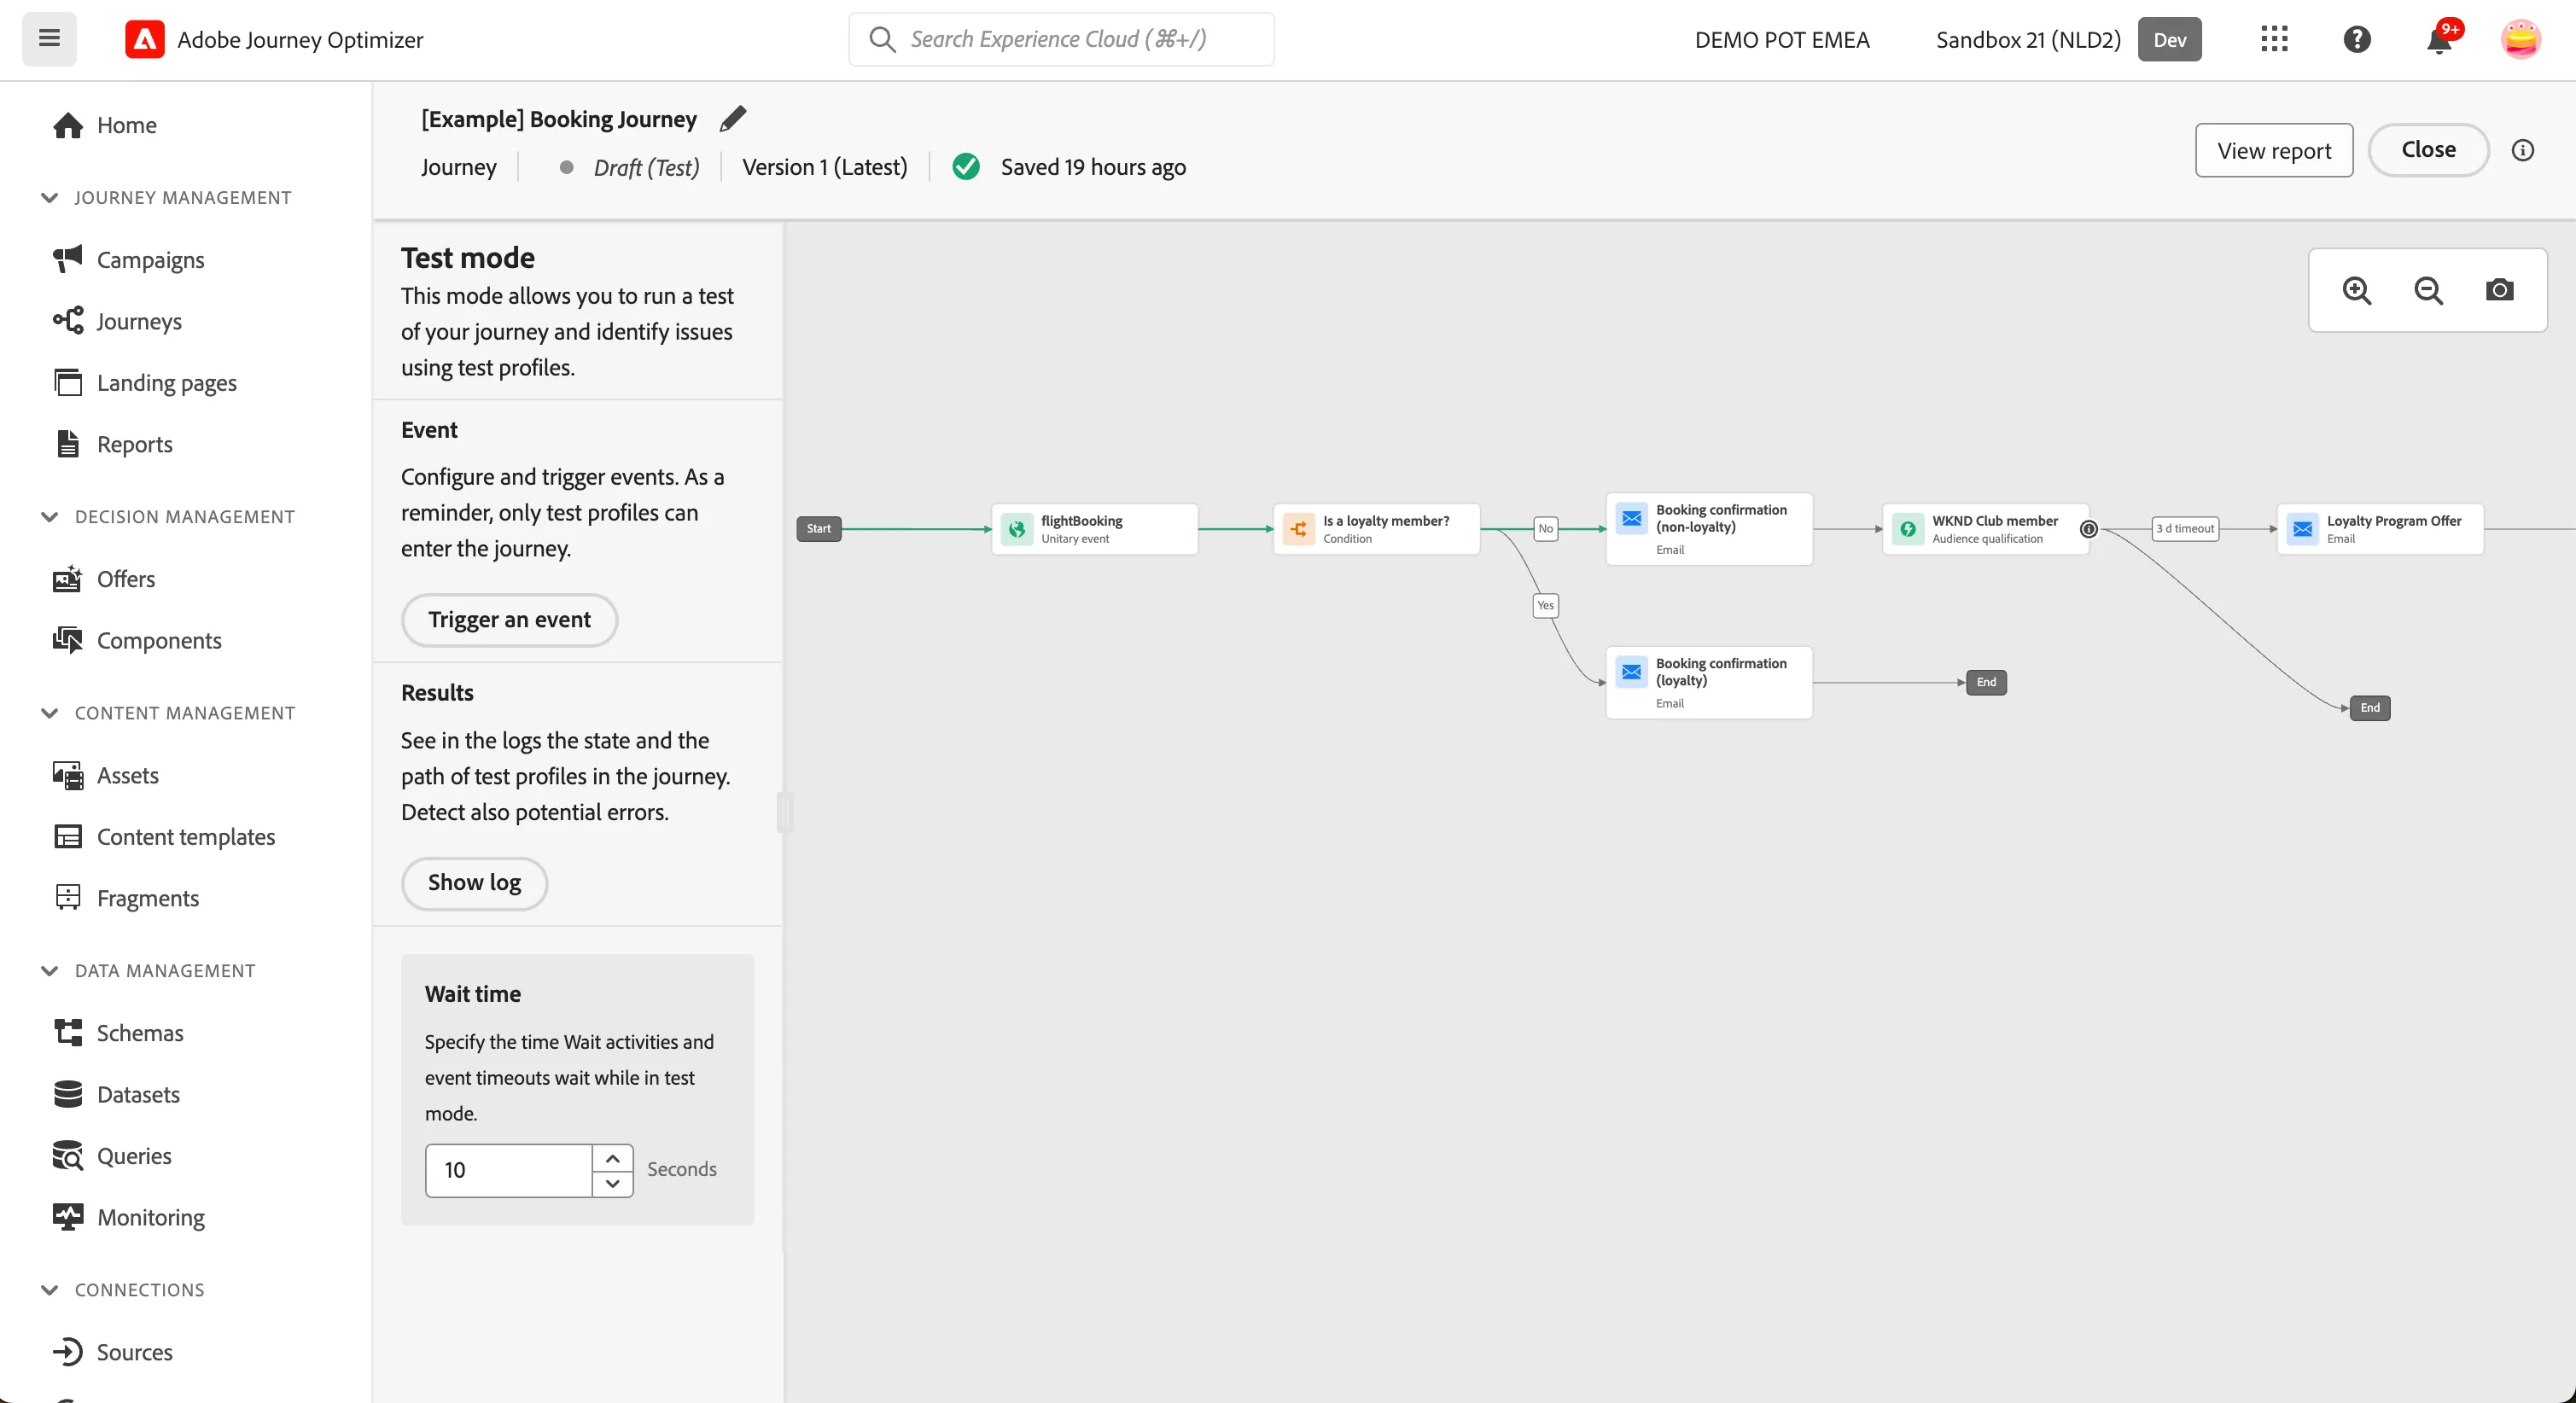Open DEMO POT EMEA organization switcher

1782,40
